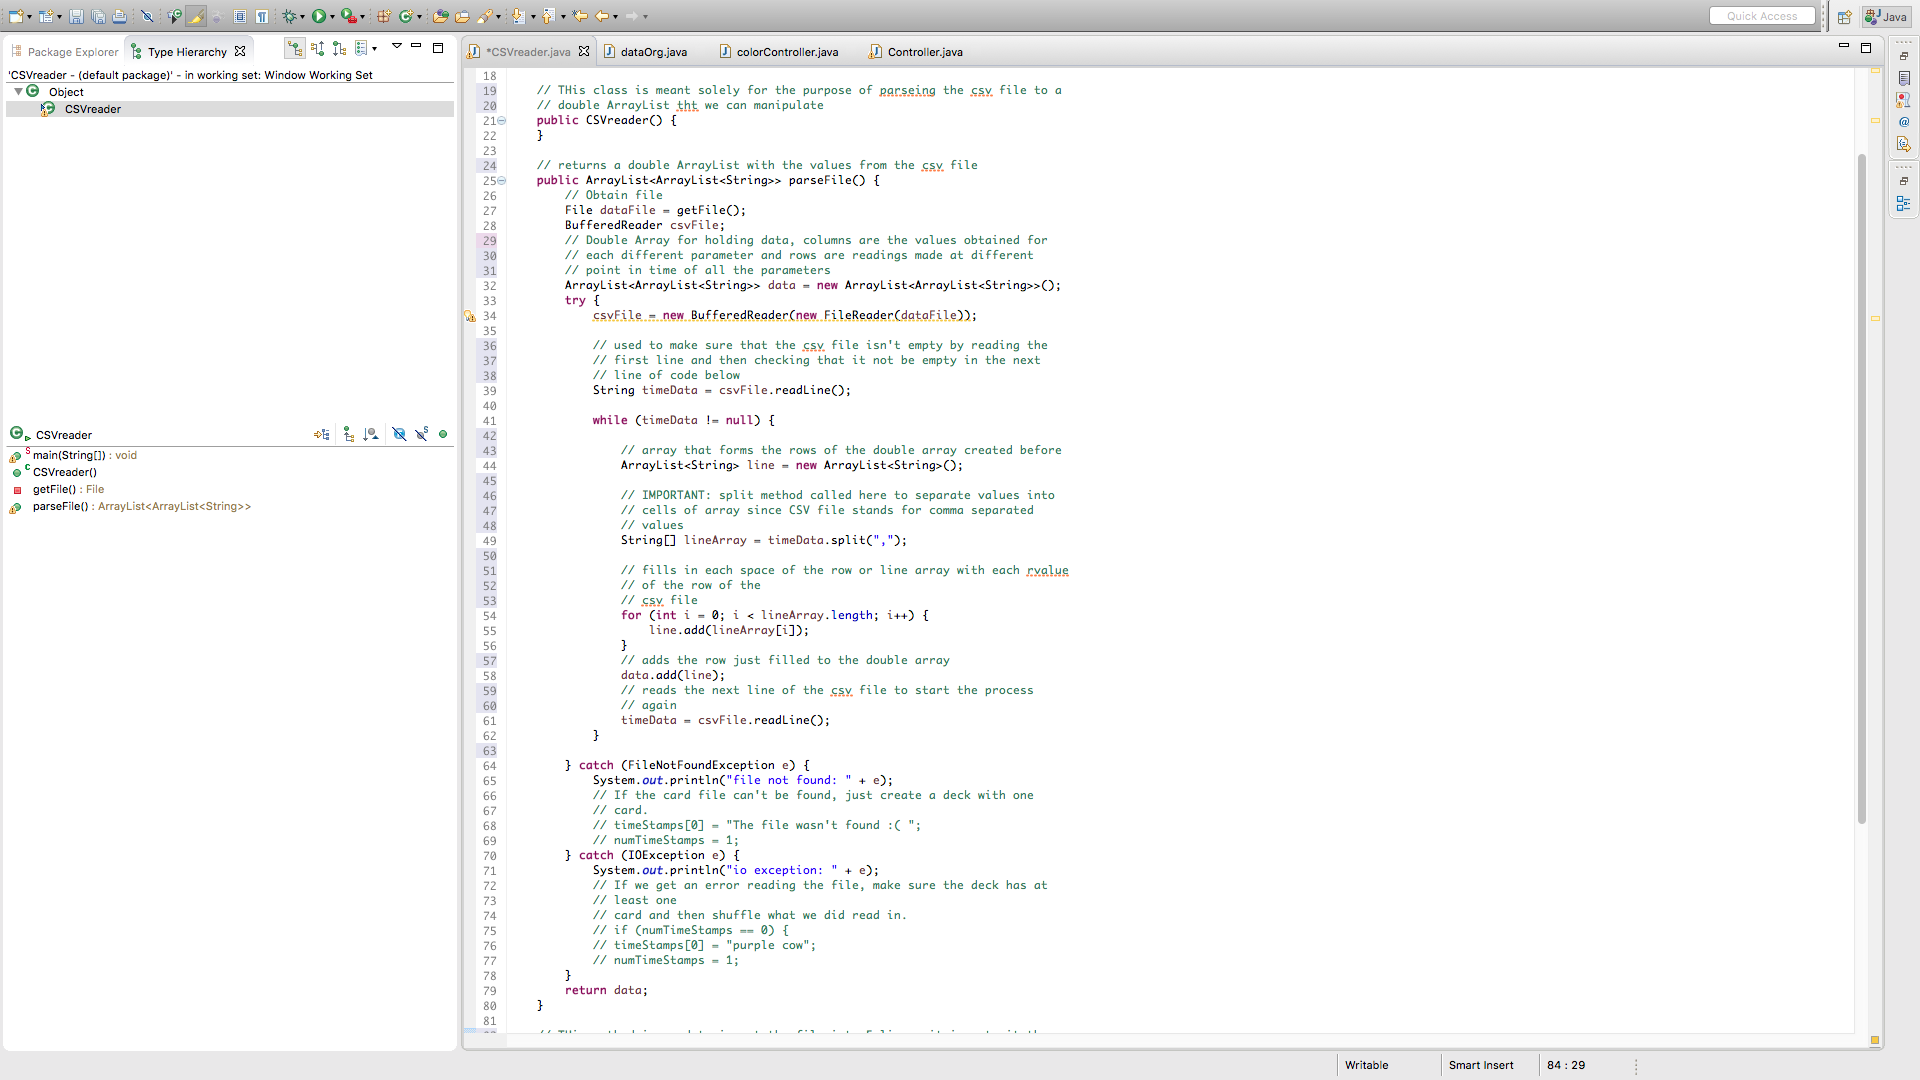Toggle Block Selection Mode icon
Image resolution: width=1920 pixels, height=1080 pixels.
click(240, 16)
